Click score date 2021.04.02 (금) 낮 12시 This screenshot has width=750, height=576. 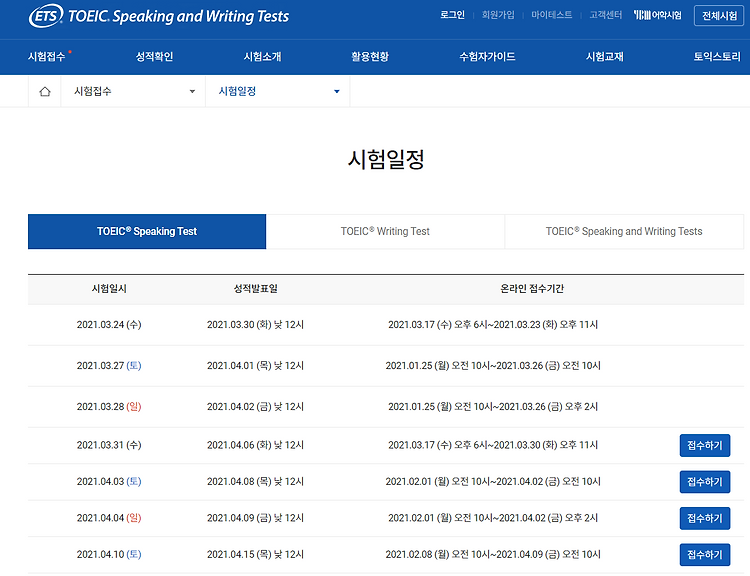255,407
